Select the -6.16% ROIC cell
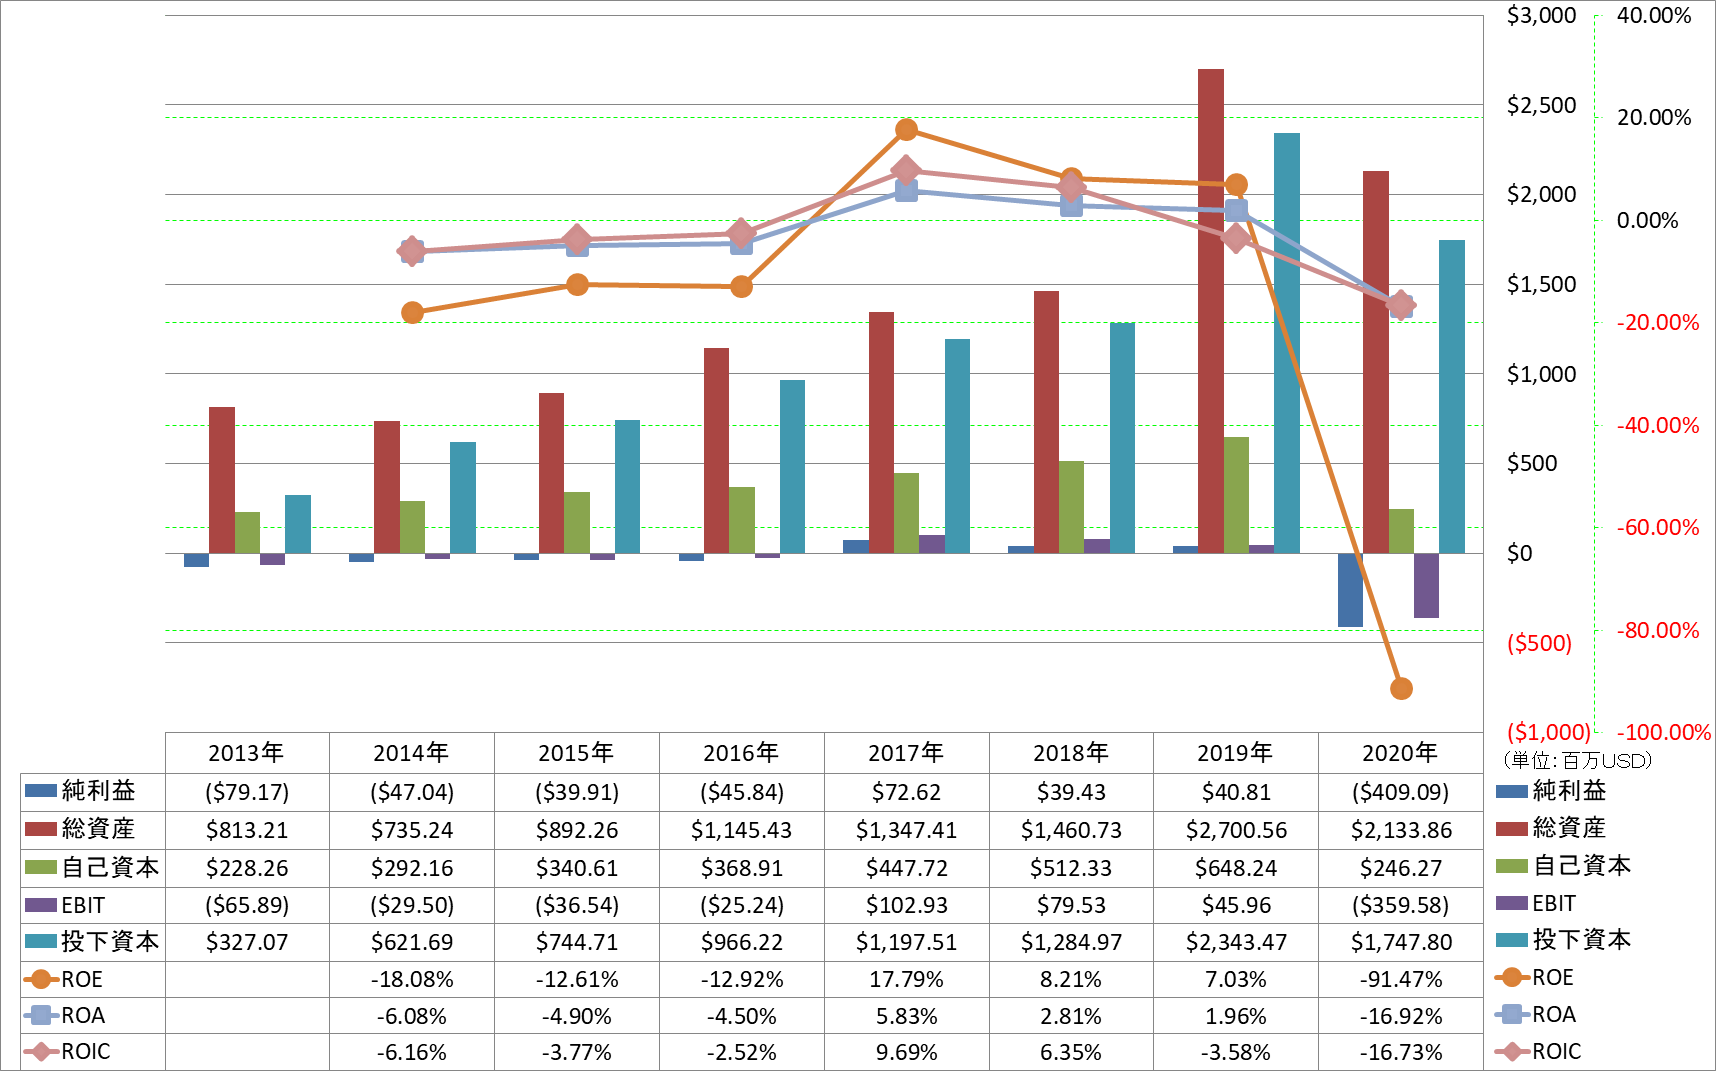1716x1071 pixels. [412, 1052]
